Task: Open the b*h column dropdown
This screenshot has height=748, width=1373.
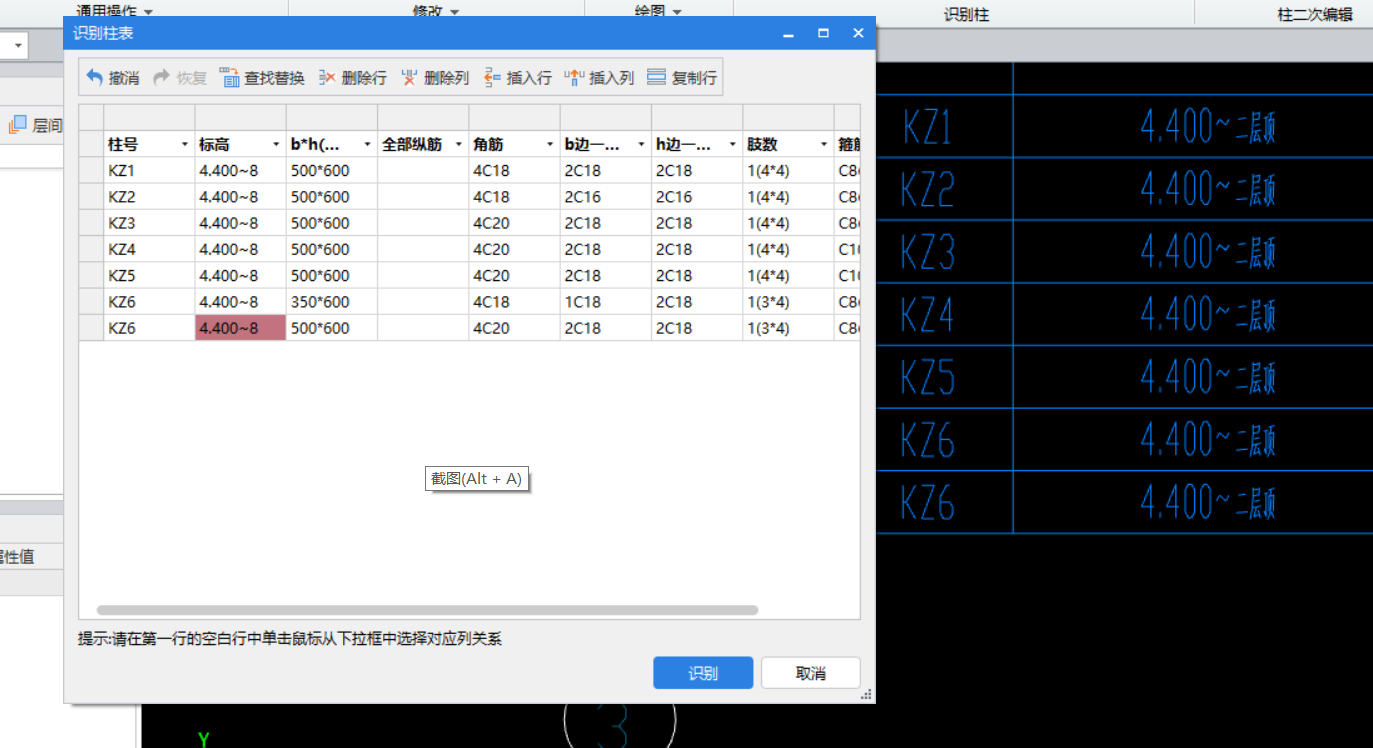Action: [367, 145]
